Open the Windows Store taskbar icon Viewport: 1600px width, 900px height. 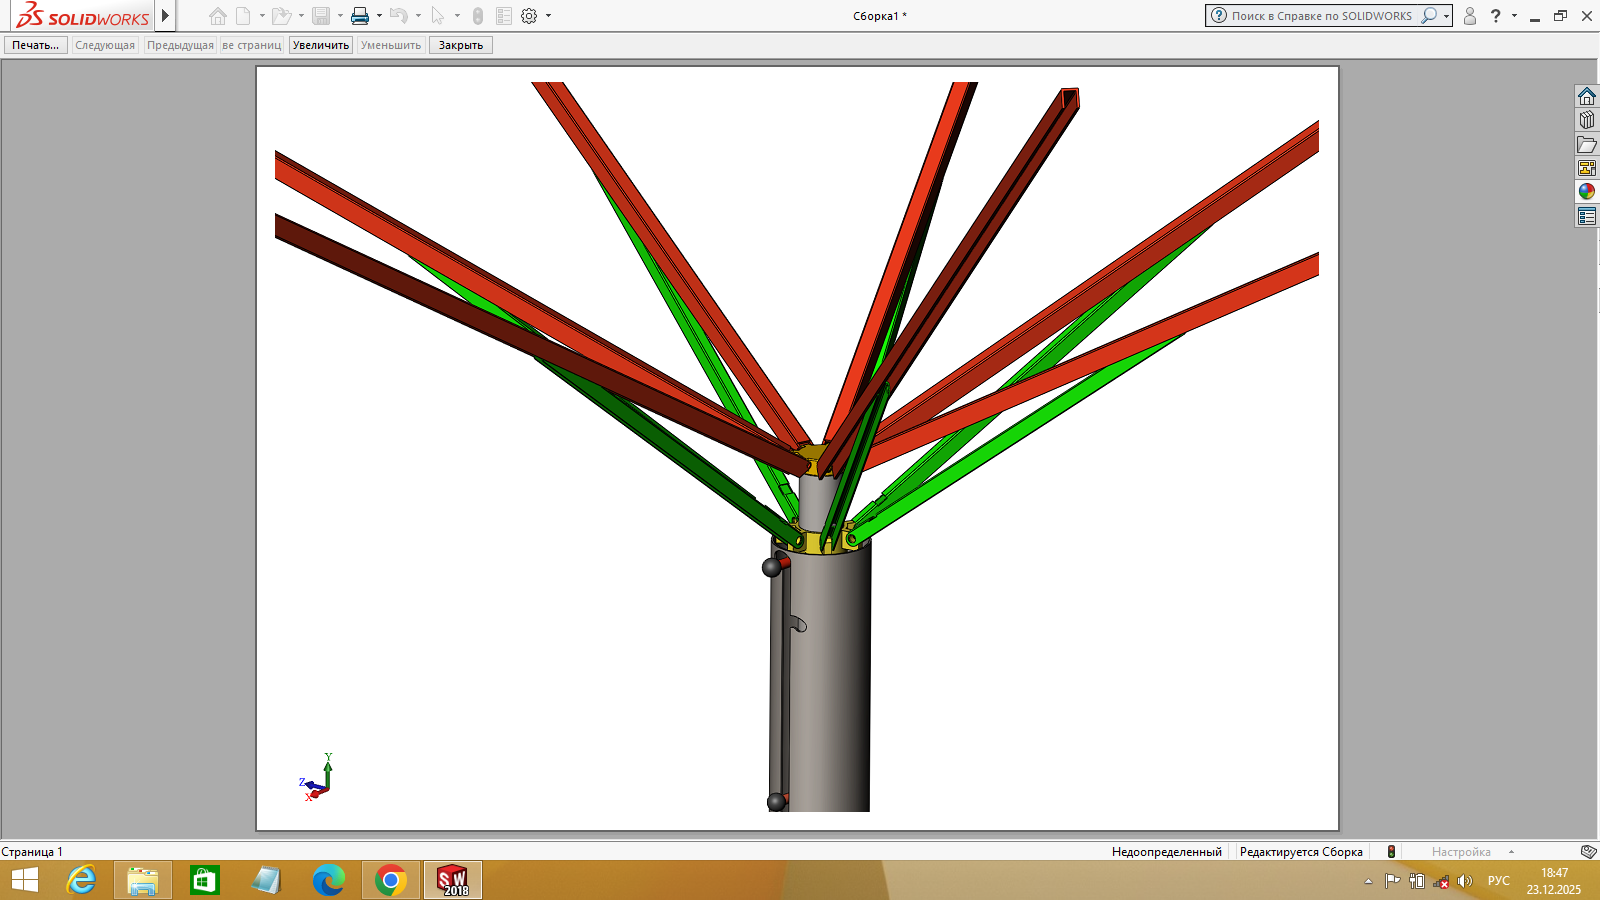tap(205, 880)
